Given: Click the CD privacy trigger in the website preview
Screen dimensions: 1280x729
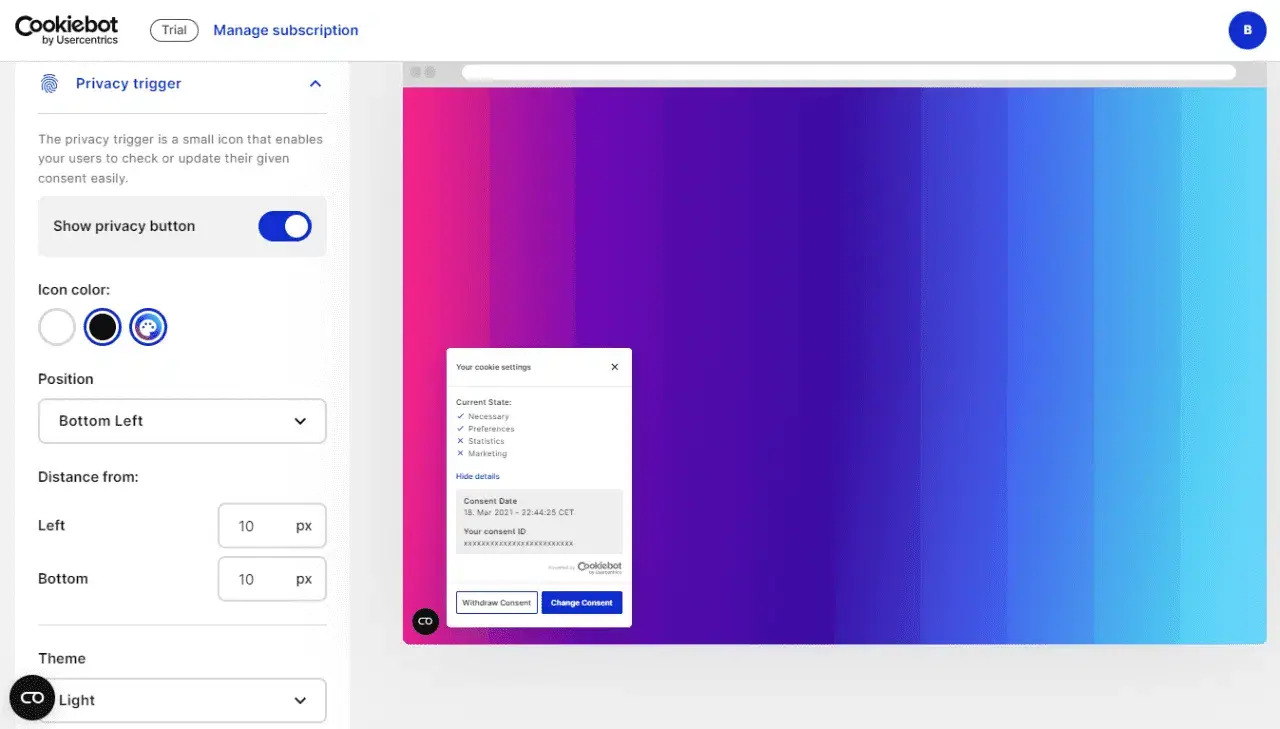Looking at the screenshot, I should [425, 621].
